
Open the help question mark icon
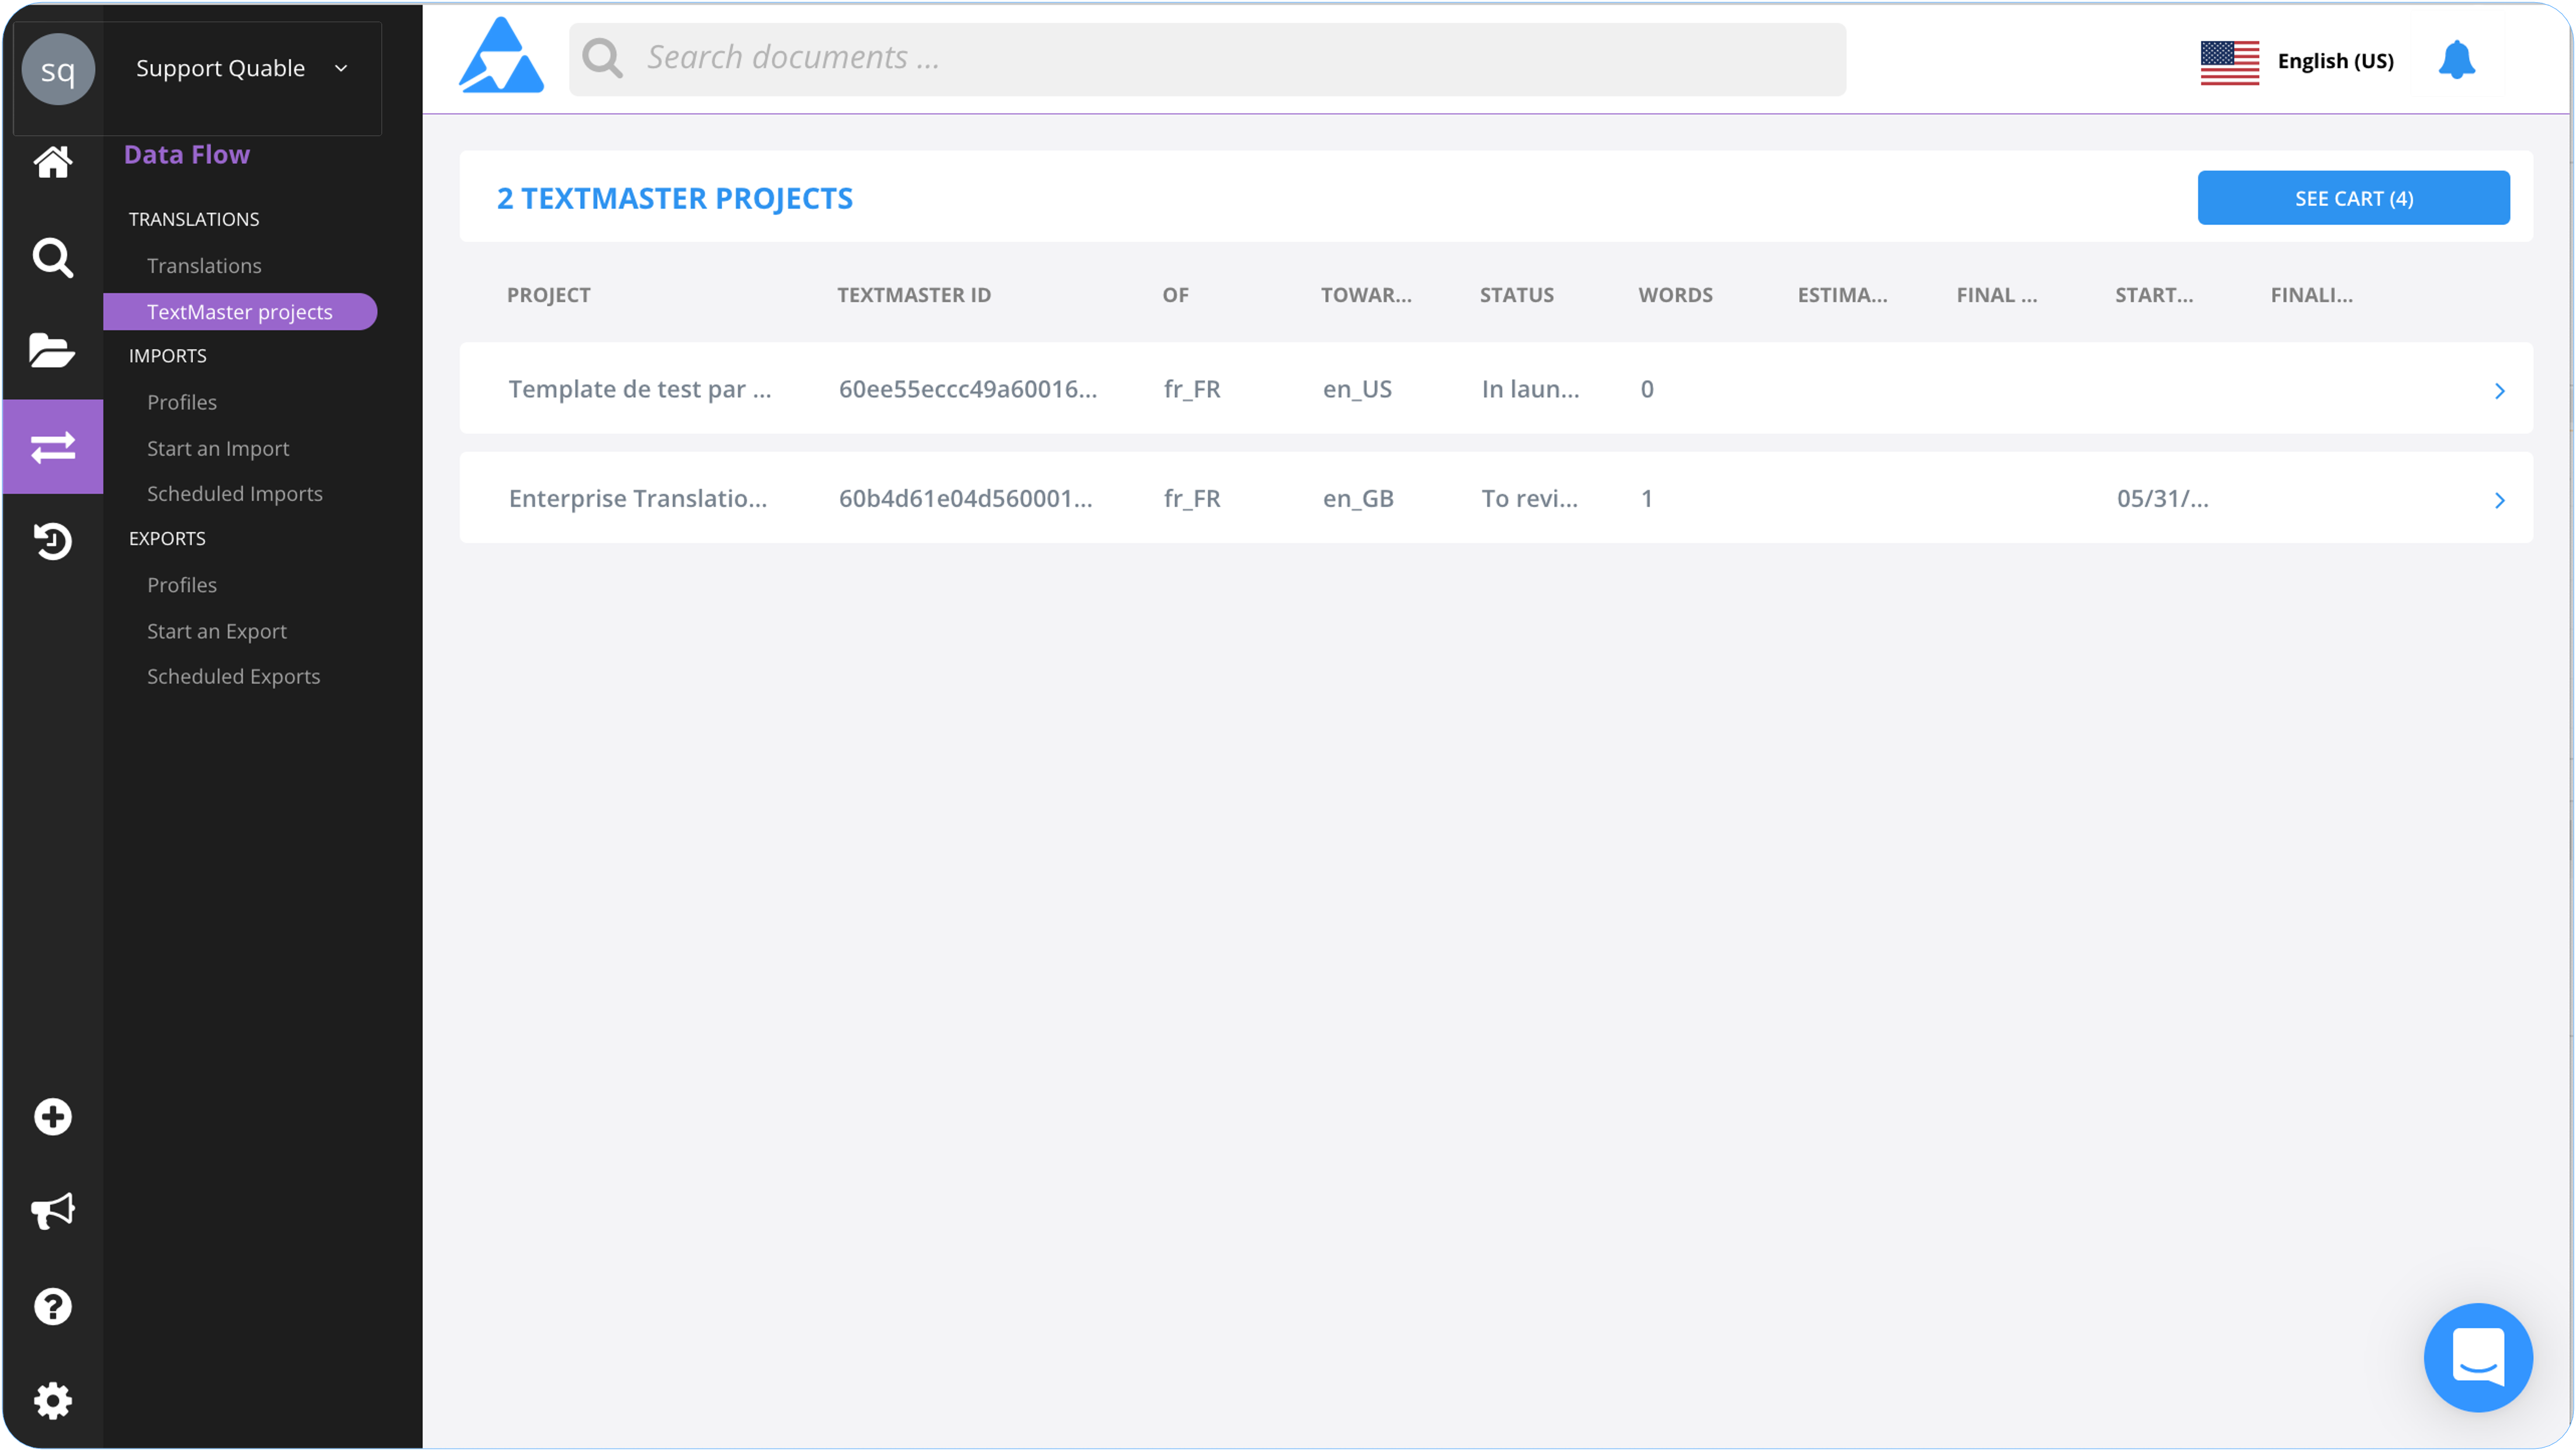tap(53, 1306)
